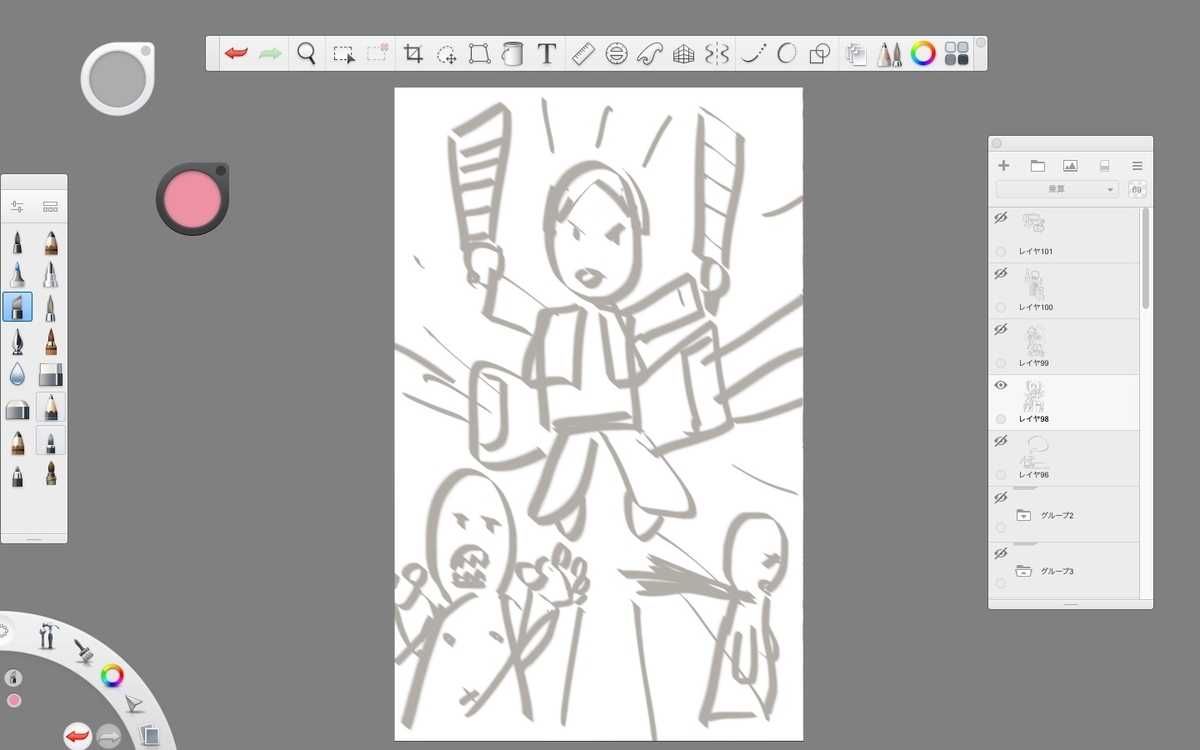Click the gray brush size puck

[x=117, y=78]
